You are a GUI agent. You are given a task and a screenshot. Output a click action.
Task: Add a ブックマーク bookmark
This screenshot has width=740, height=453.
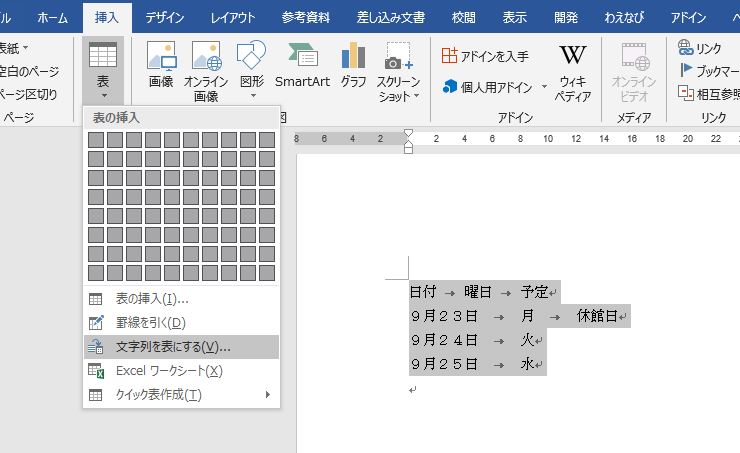point(709,71)
